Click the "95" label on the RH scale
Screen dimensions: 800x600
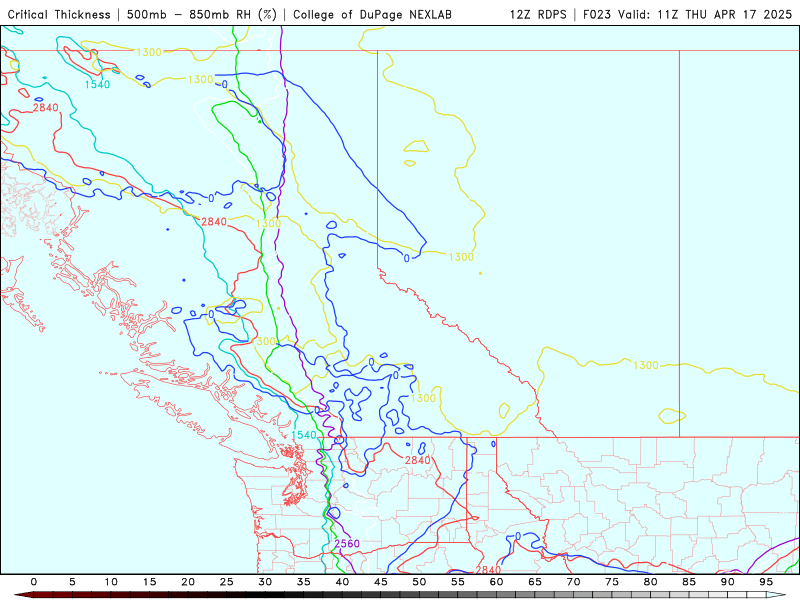point(766,582)
